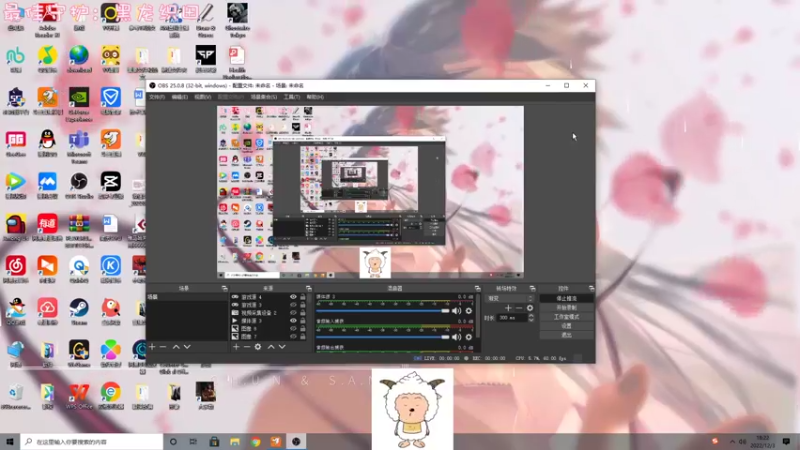This screenshot has height=450, width=800.
Task: Open the 场景集合 menu
Action: [264, 97]
